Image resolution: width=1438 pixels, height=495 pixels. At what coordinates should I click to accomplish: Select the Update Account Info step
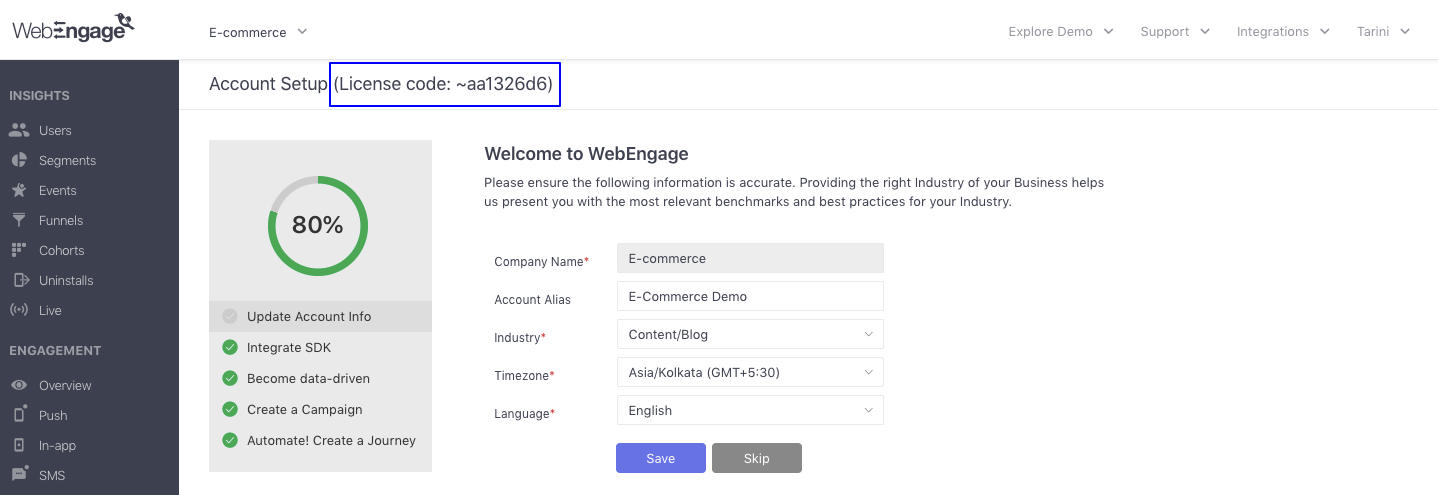320,316
